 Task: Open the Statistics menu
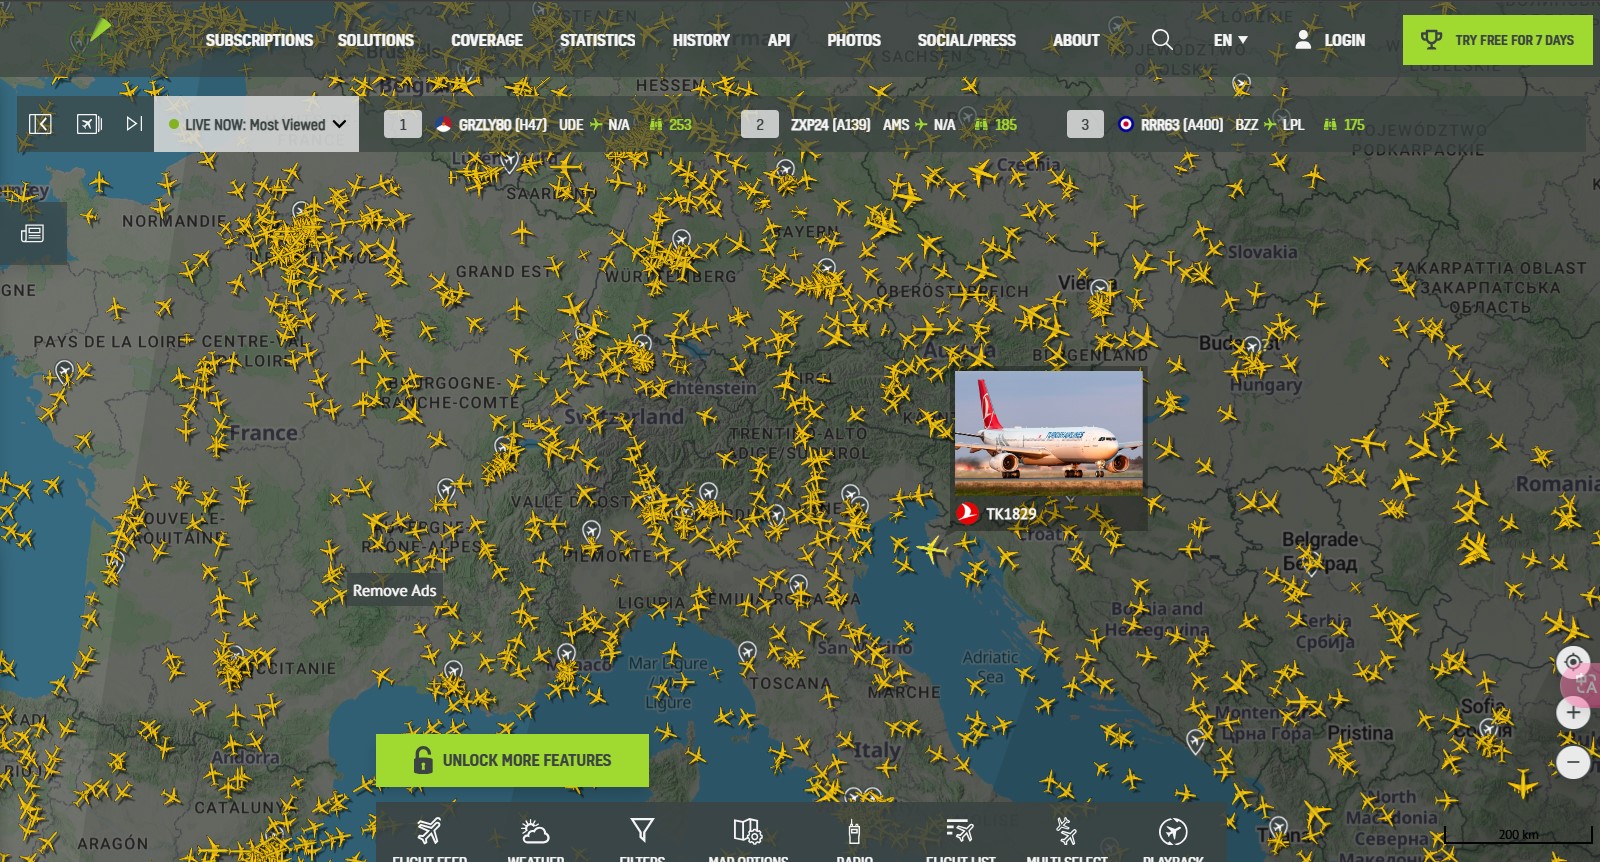597,40
